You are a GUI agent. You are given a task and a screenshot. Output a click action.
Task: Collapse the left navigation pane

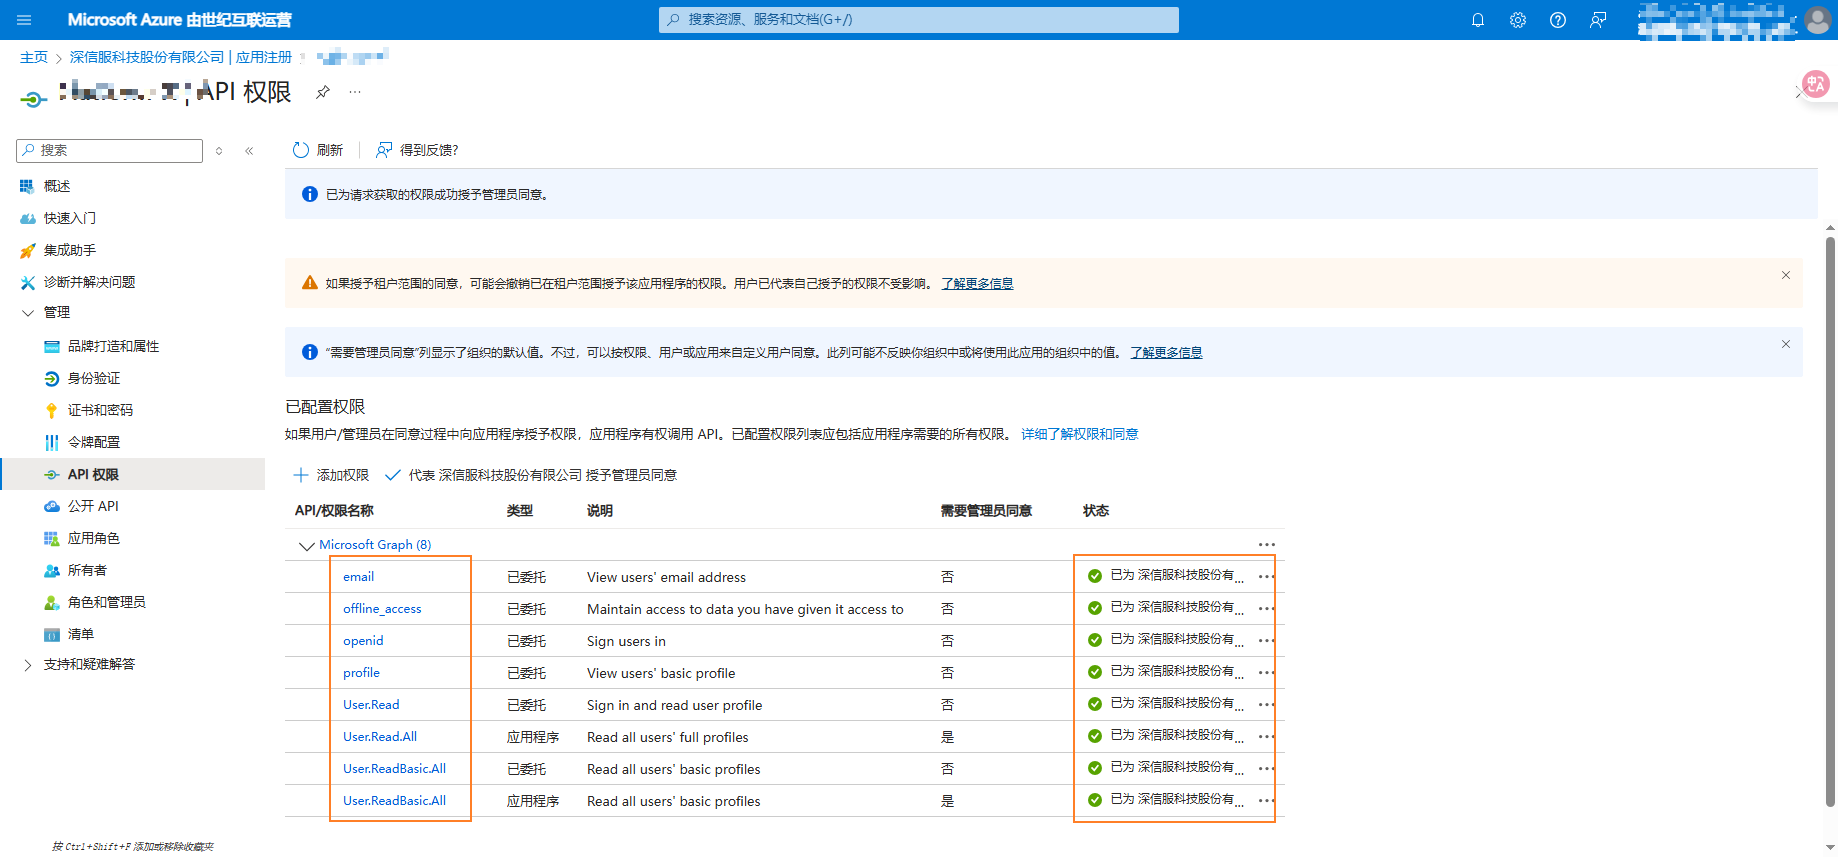249,151
